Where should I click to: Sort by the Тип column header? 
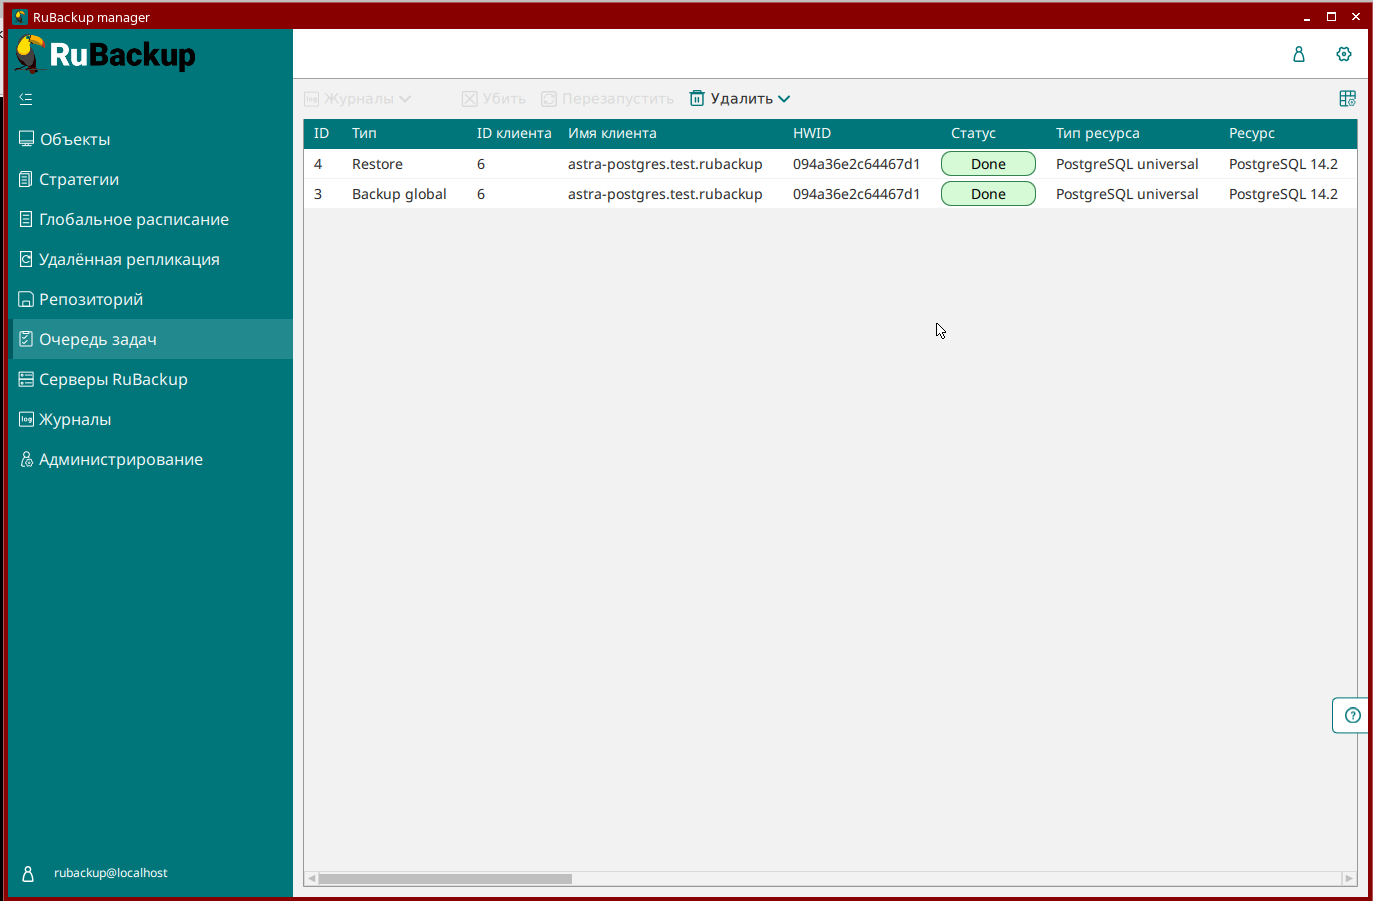coord(364,133)
